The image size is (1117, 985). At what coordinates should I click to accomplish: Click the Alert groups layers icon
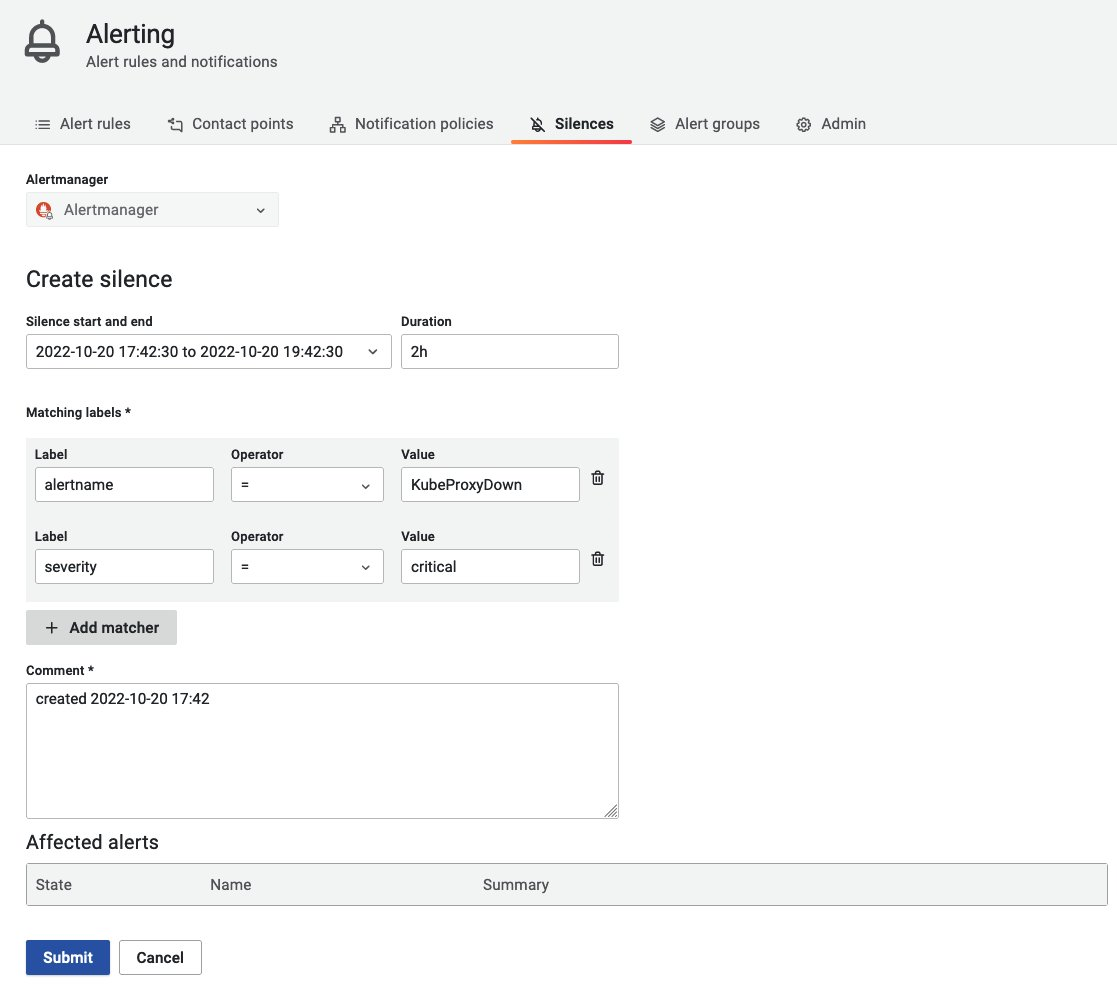point(658,124)
